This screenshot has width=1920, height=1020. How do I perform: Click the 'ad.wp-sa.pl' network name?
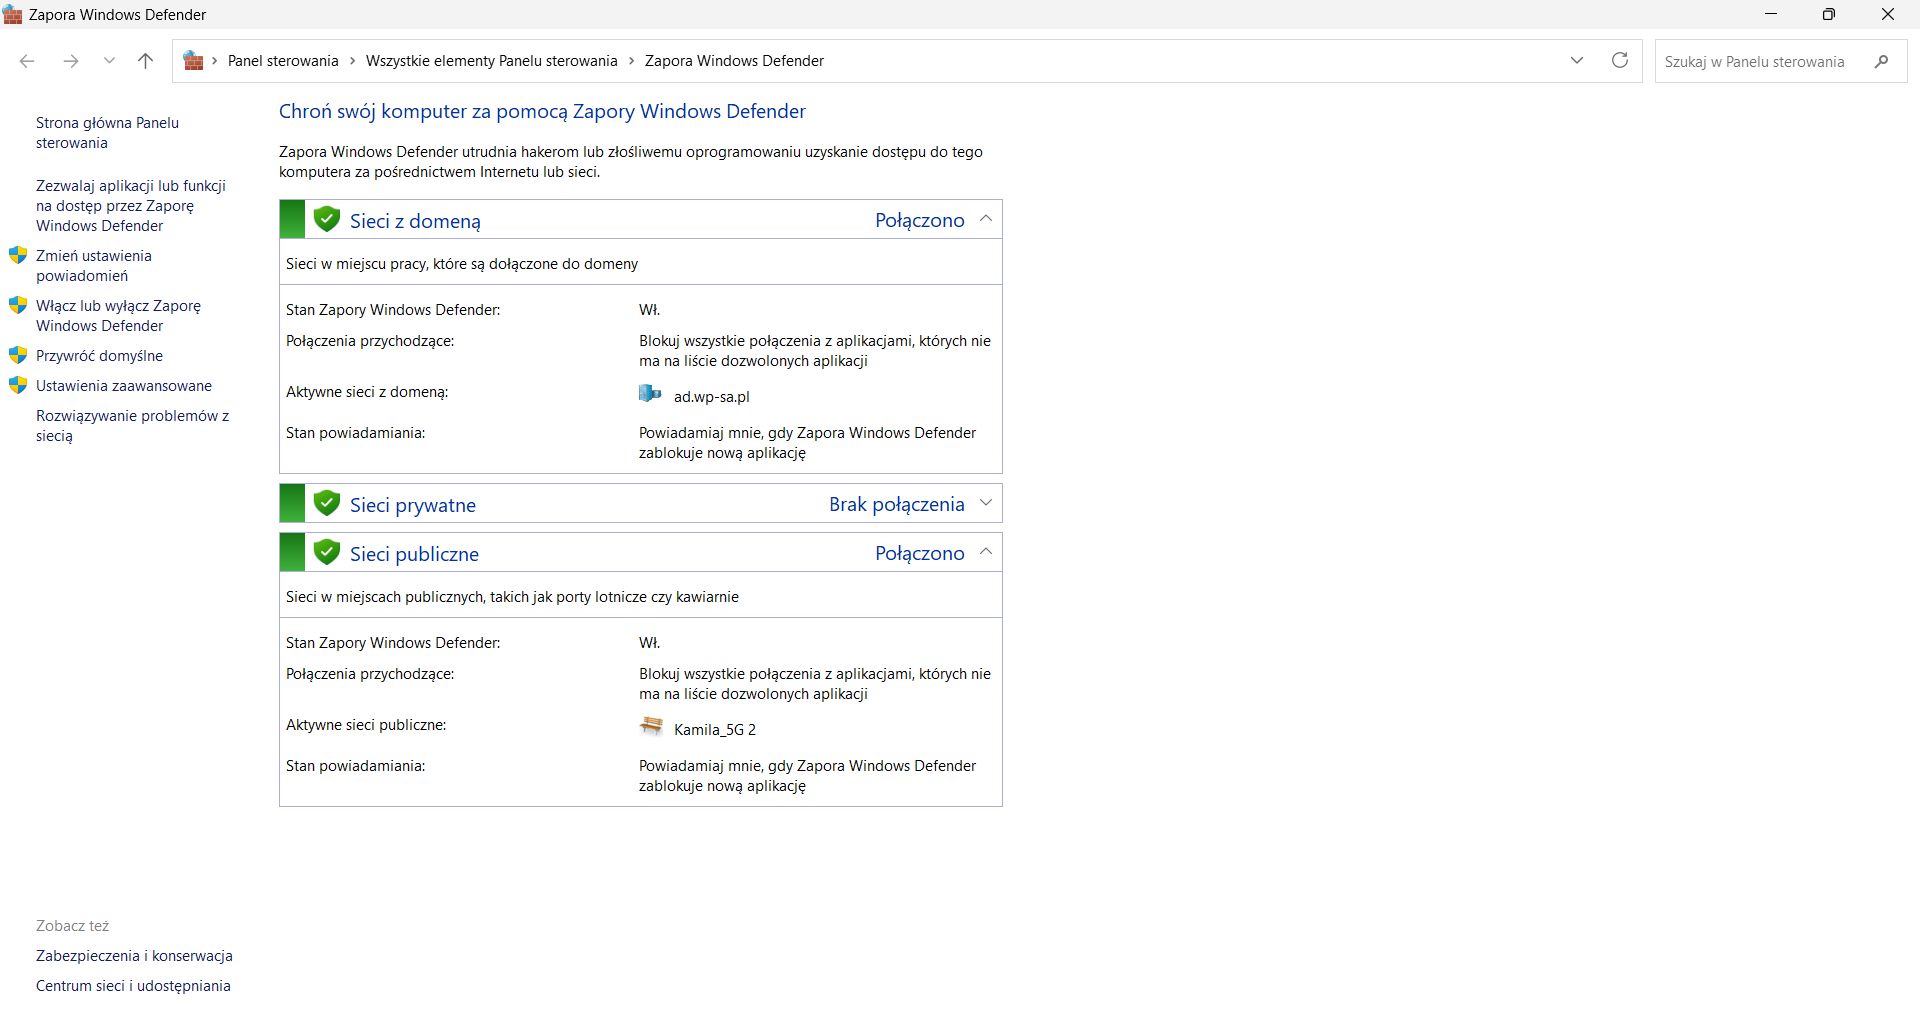[711, 397]
